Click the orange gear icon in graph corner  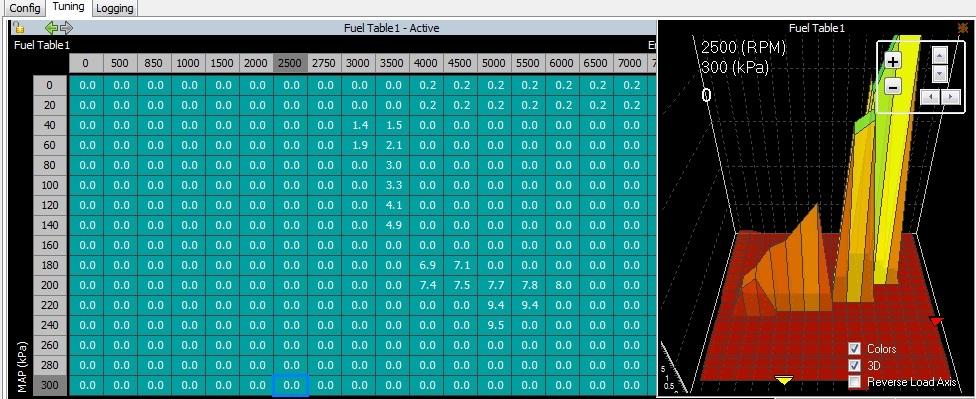pos(963,28)
